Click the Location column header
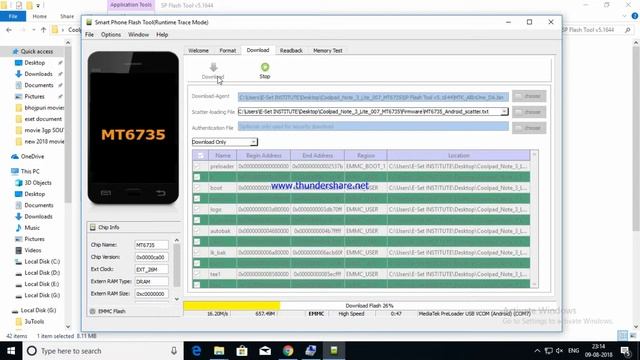This screenshot has height=360, width=640. pos(458,156)
